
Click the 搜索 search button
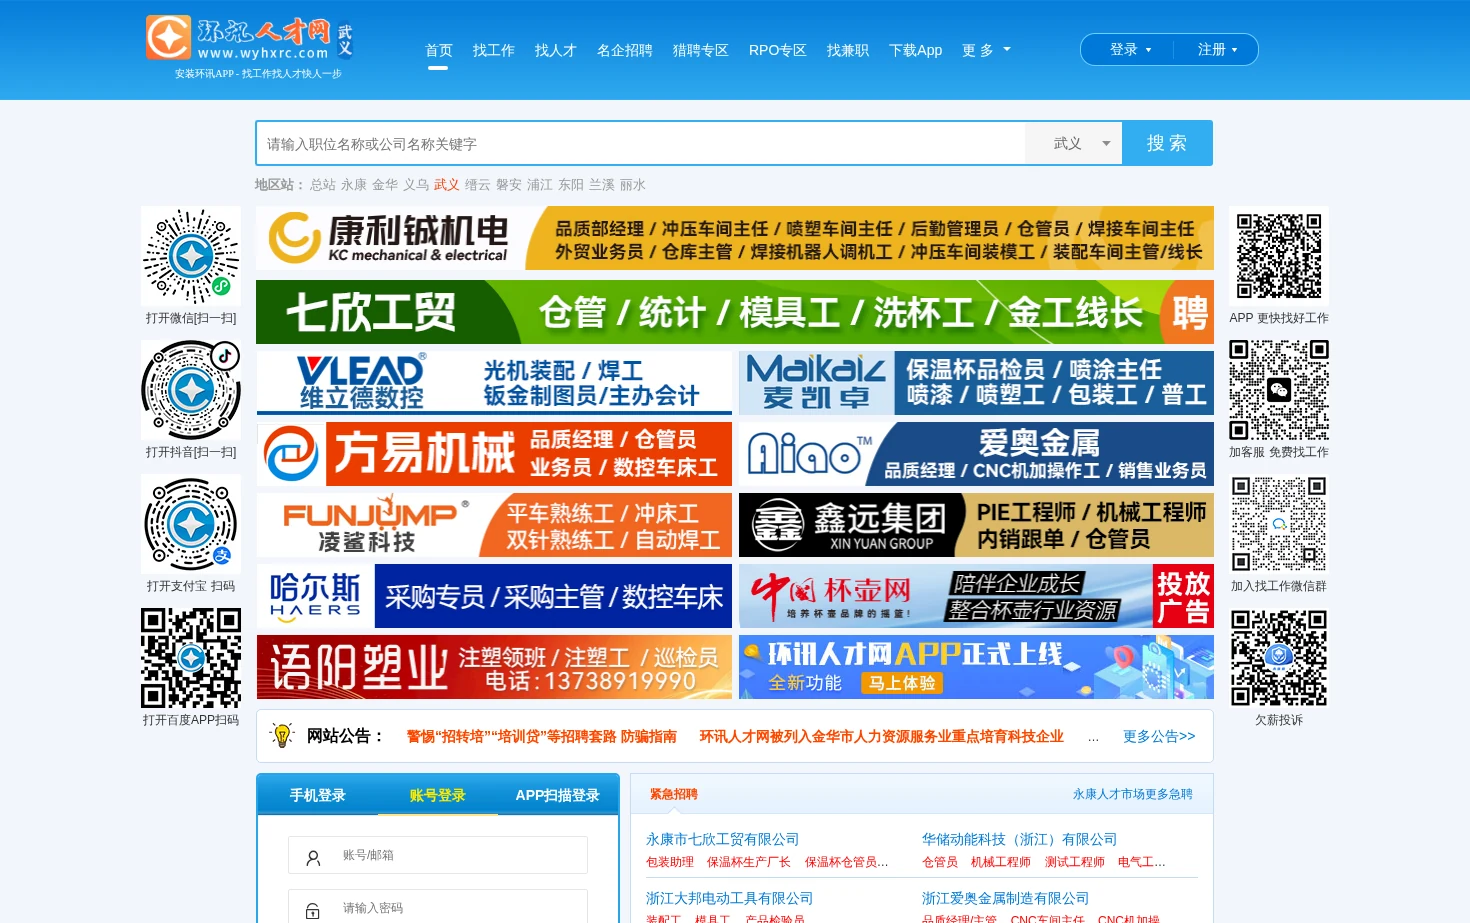click(1167, 143)
